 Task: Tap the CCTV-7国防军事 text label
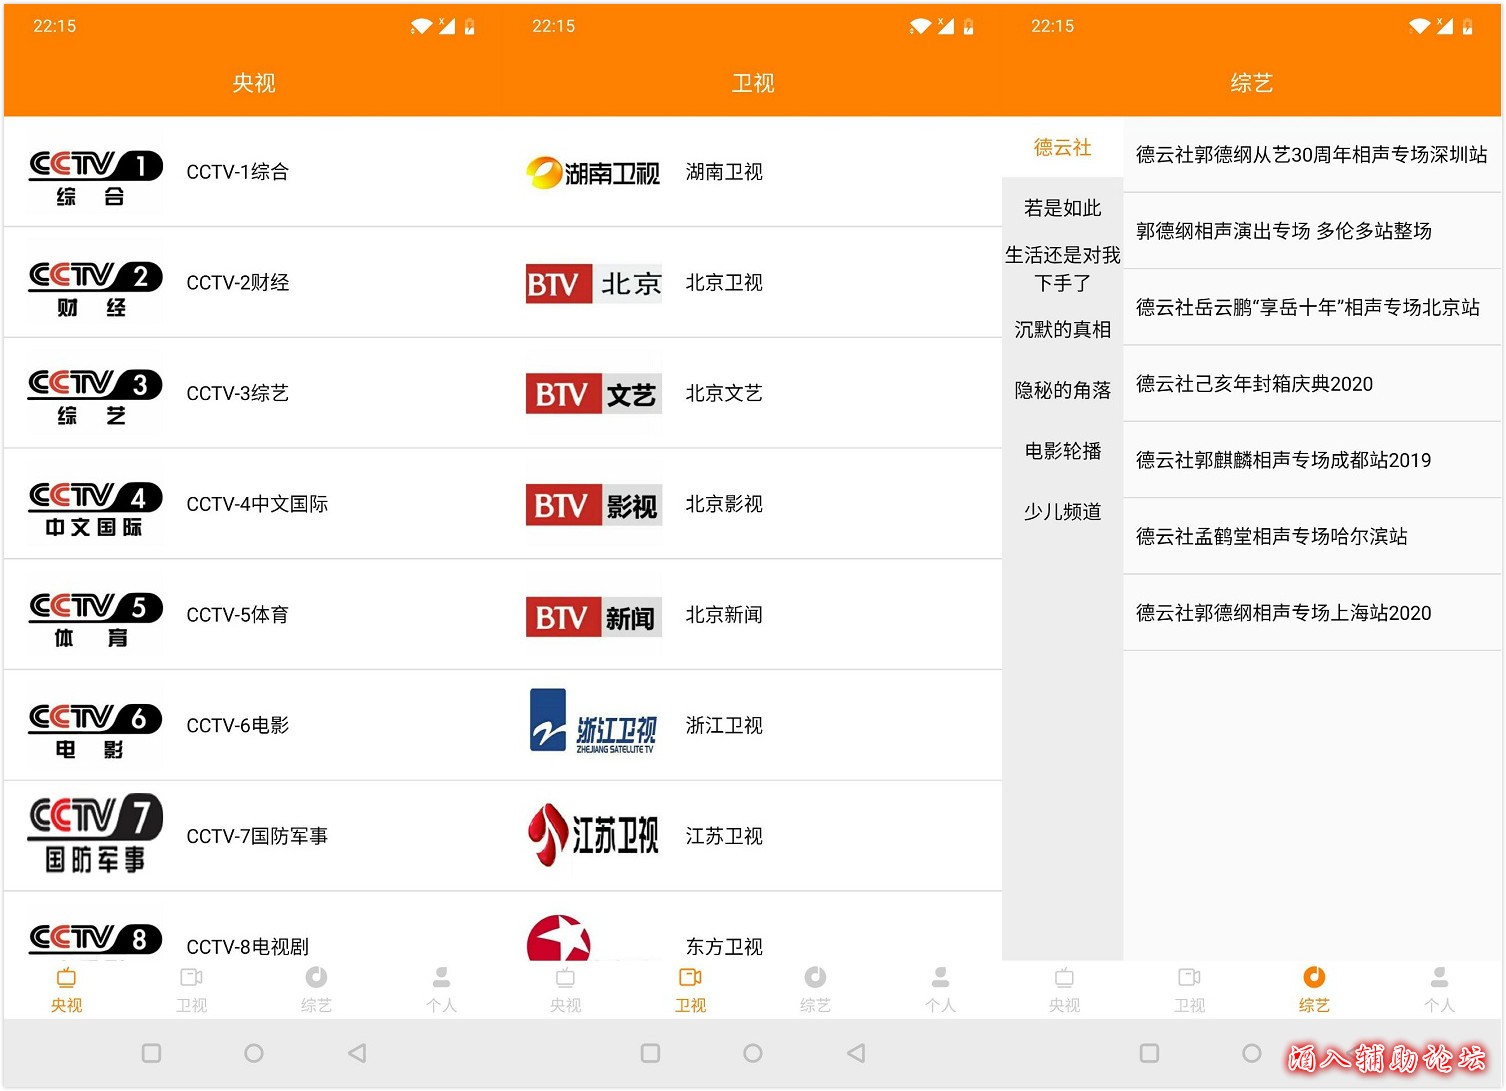(x=257, y=836)
